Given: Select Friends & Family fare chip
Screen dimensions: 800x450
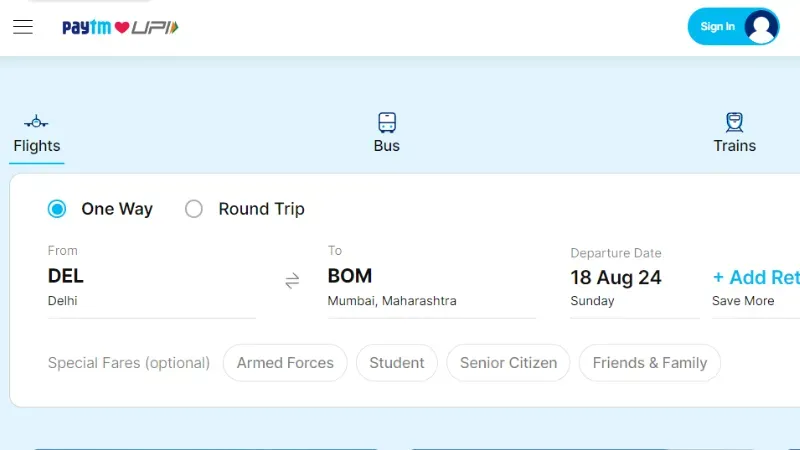Looking at the screenshot, I should click(x=649, y=363).
